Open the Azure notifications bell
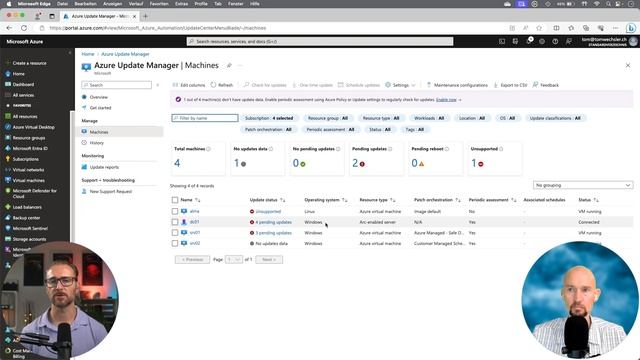Screen dimensions: 640x360 point(529,41)
